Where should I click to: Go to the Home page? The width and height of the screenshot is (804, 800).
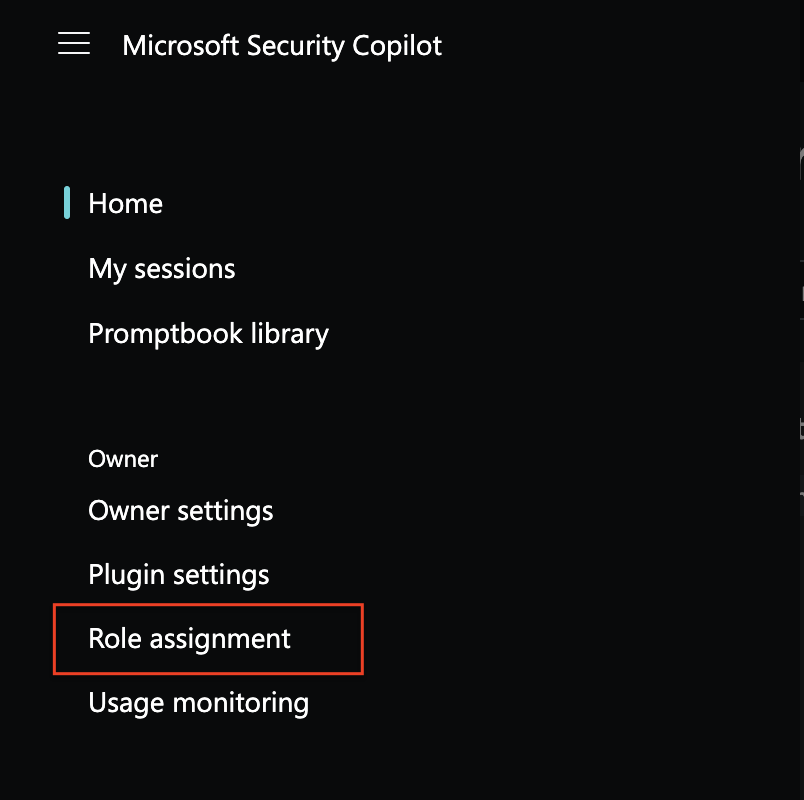[x=125, y=204]
